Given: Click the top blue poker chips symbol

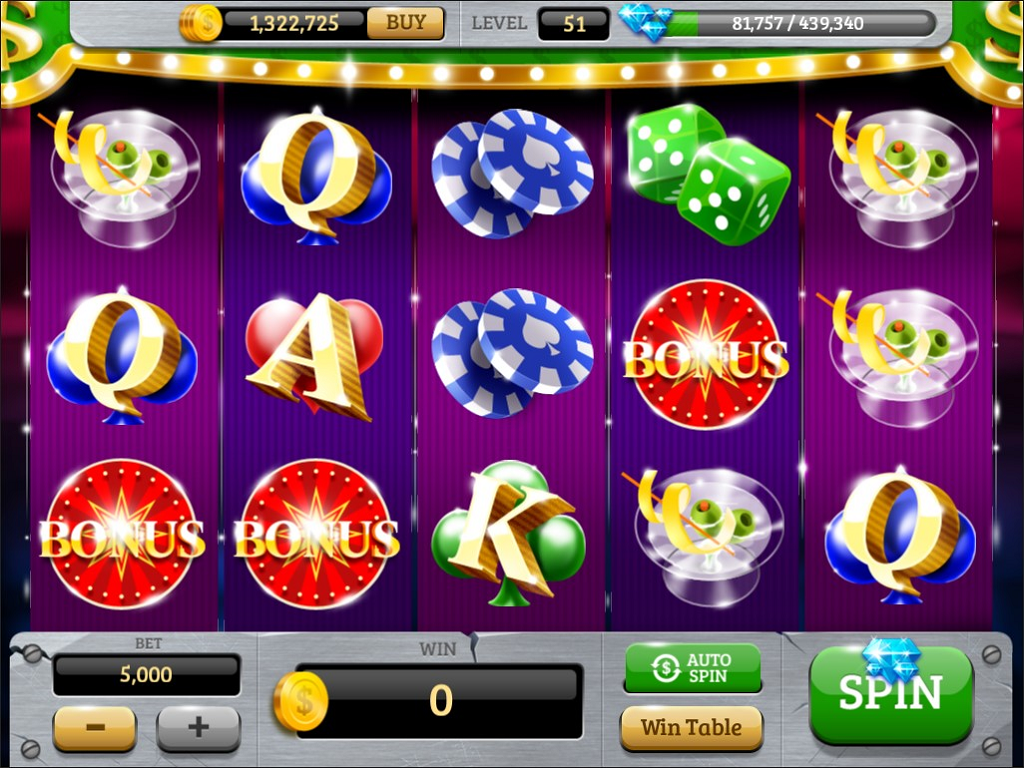Looking at the screenshot, I should coord(512,172).
